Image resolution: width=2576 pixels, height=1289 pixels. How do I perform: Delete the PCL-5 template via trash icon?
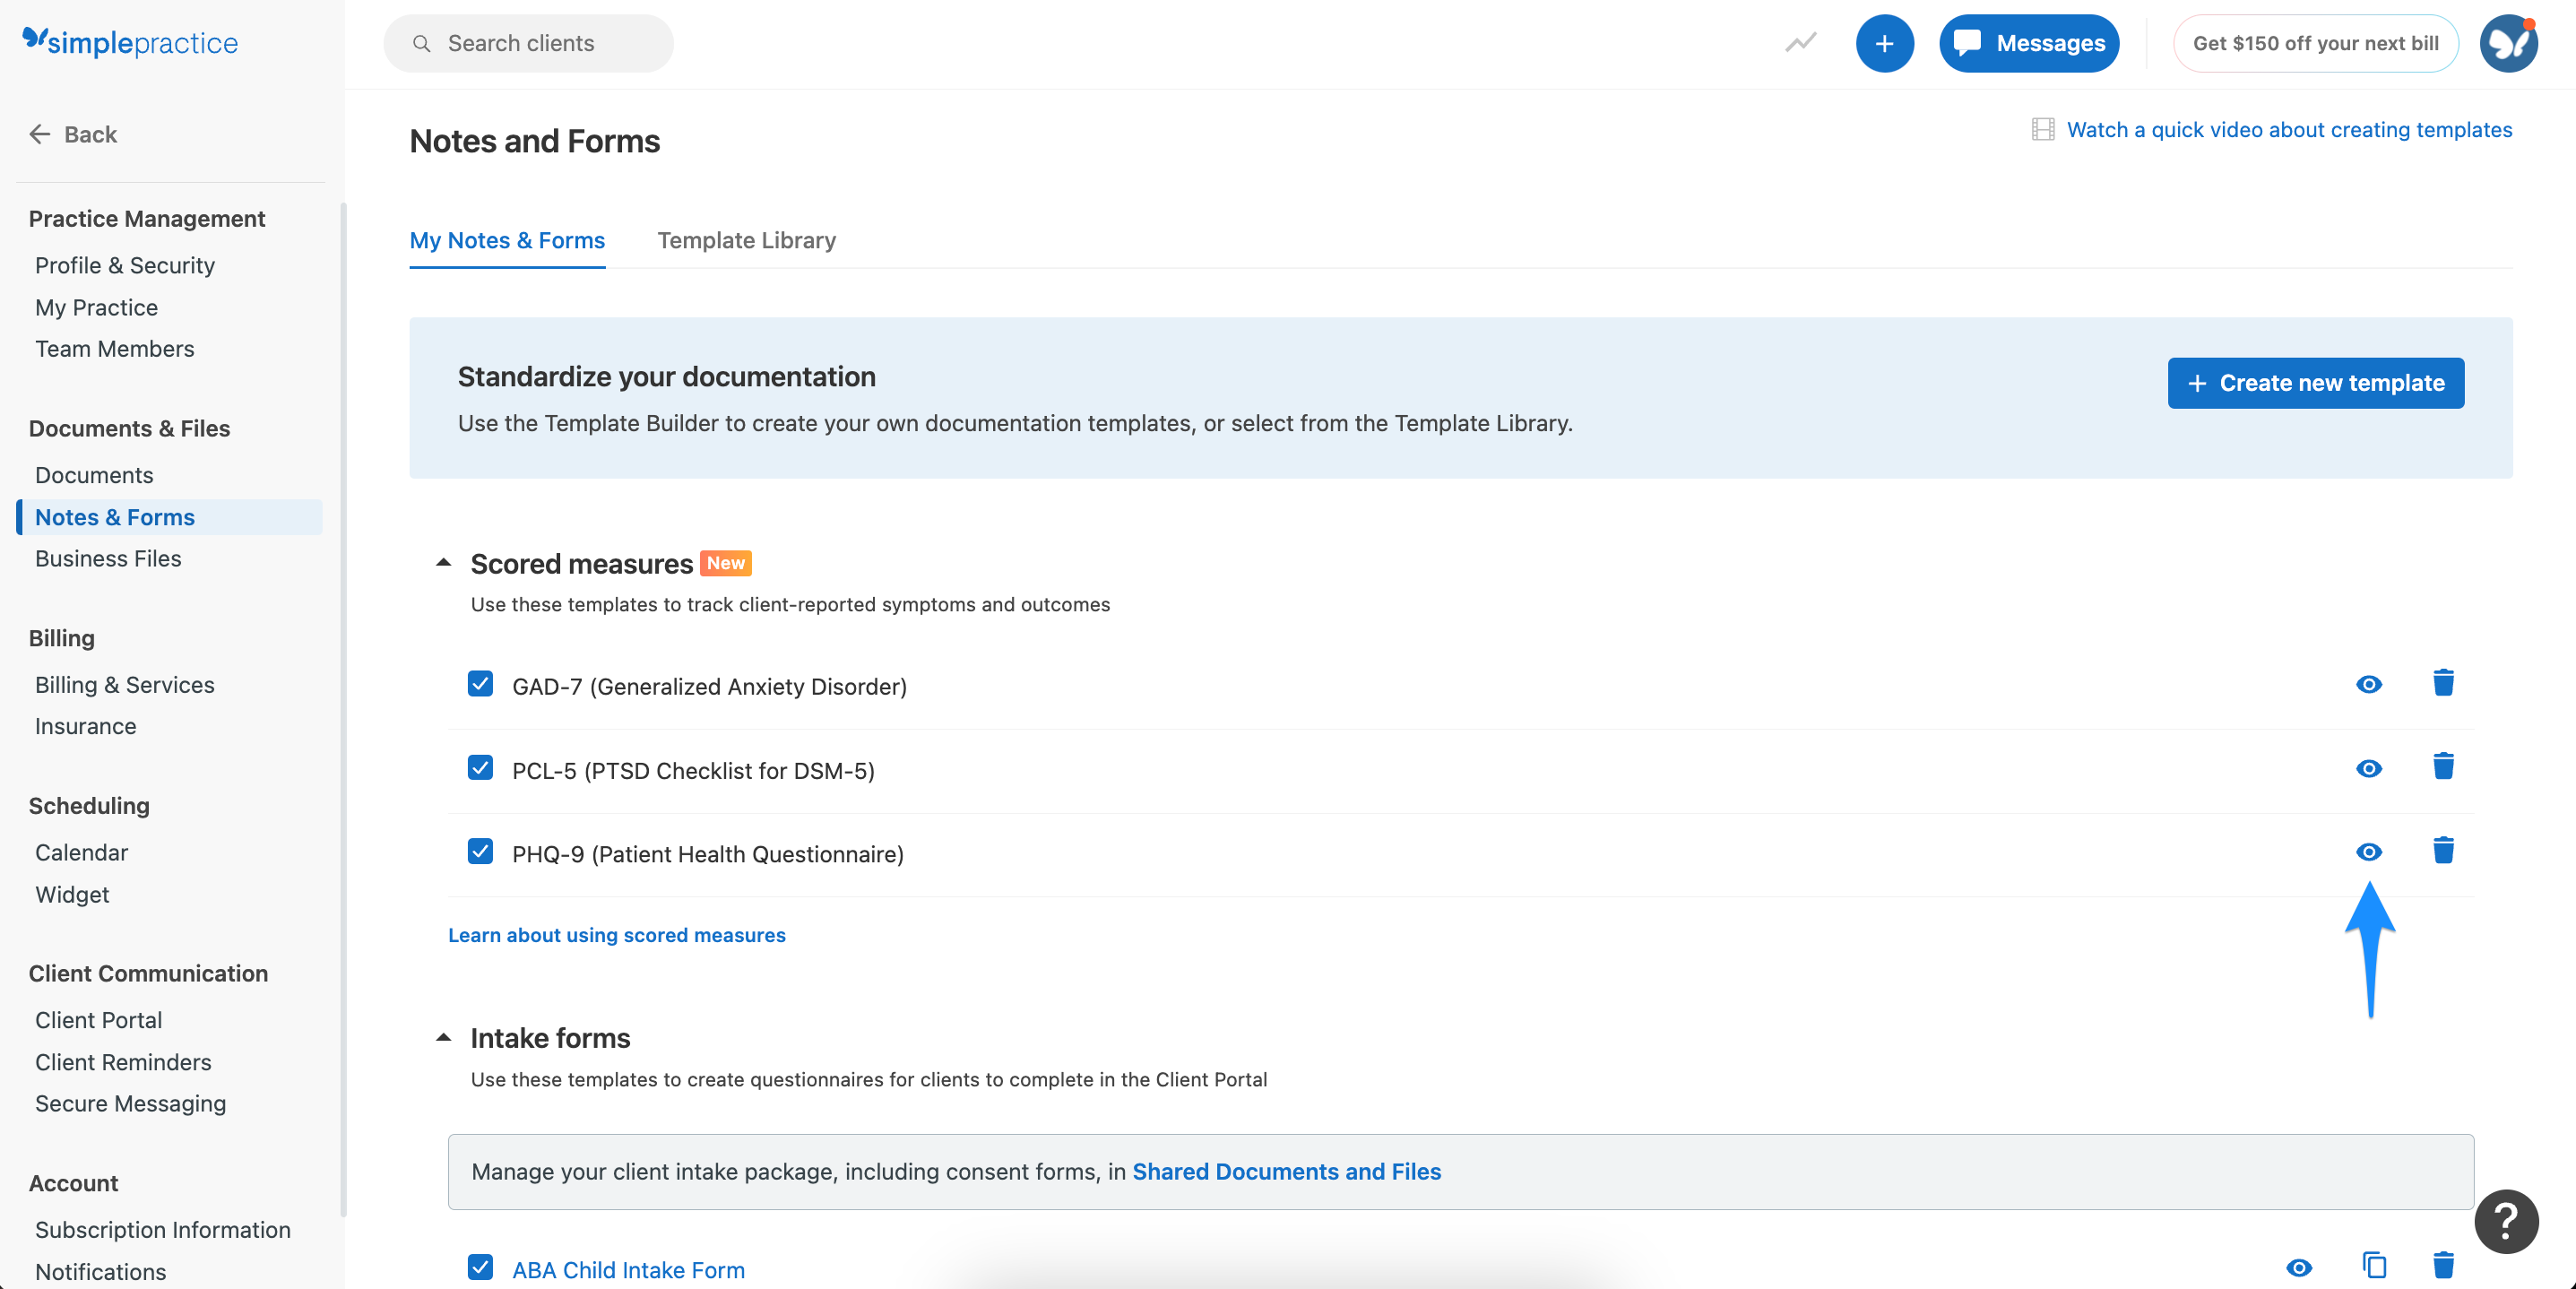tap(2443, 767)
